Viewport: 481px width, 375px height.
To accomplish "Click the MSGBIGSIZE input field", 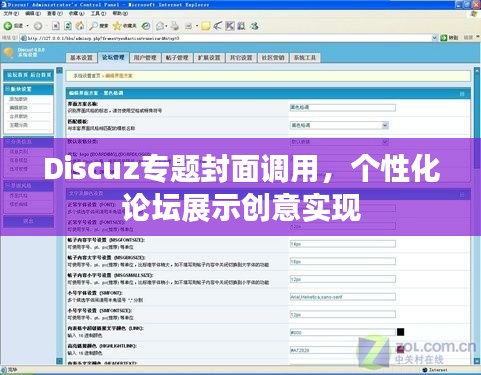I will pos(343,261).
